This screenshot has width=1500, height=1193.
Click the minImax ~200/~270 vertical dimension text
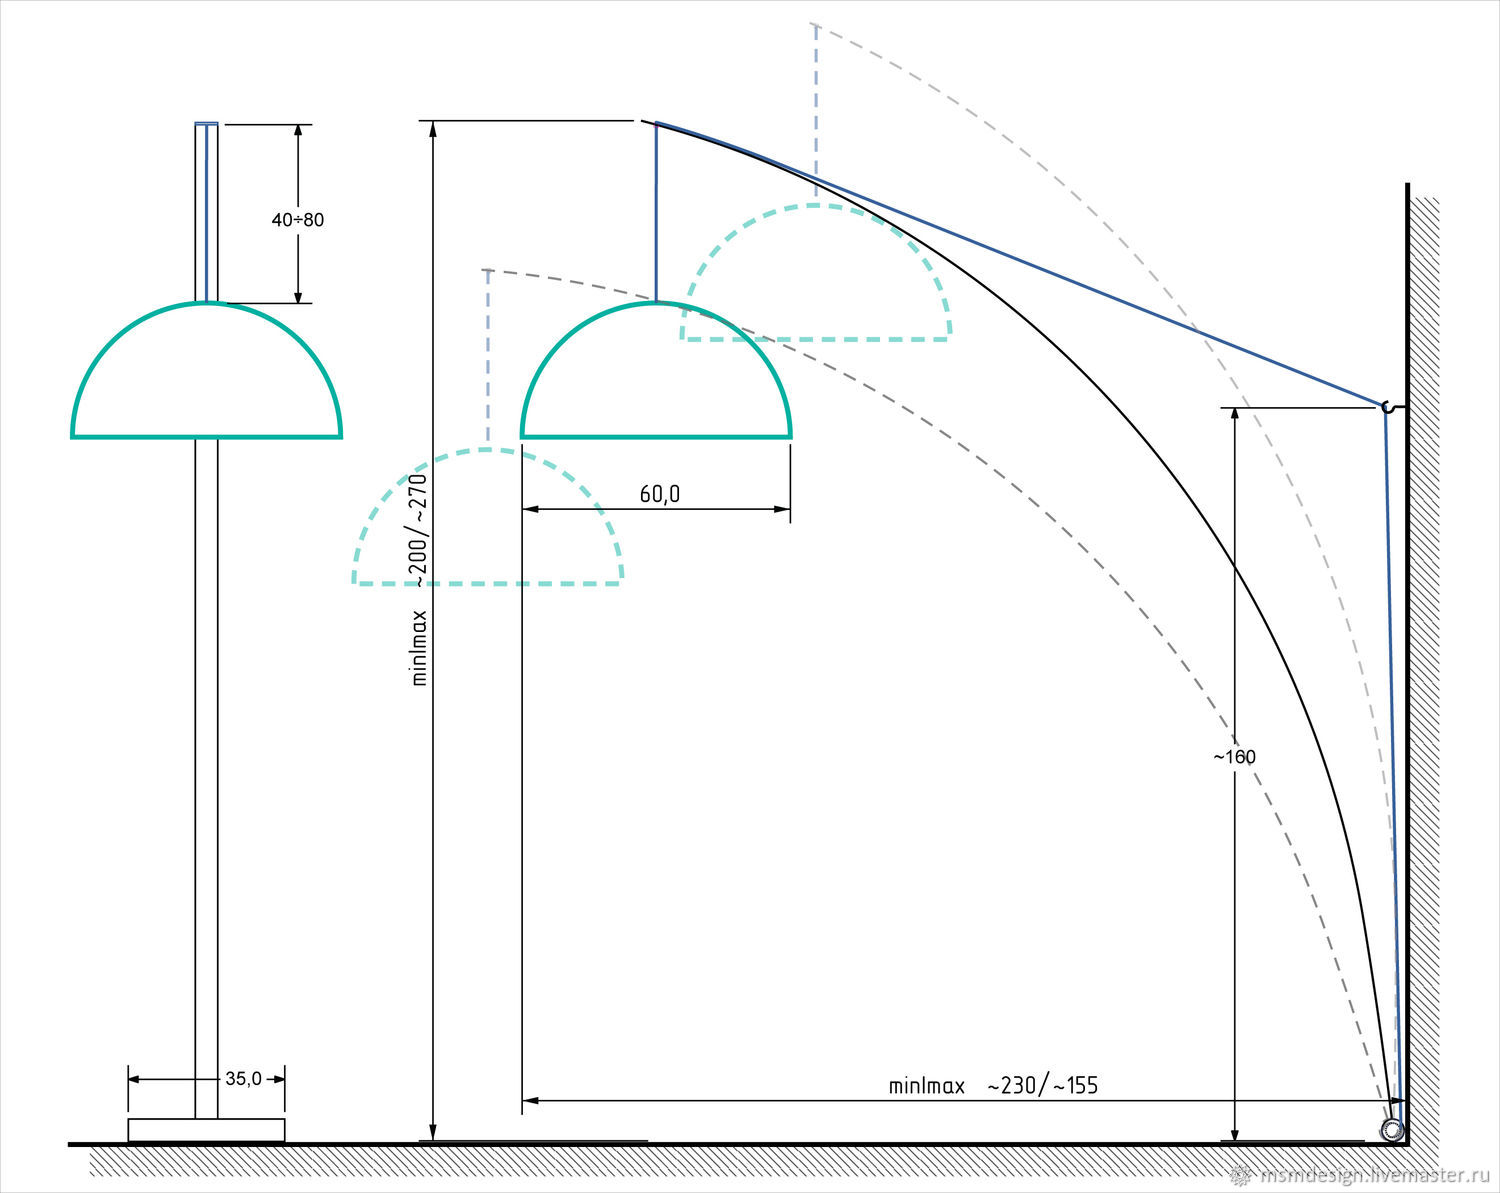coord(419,579)
